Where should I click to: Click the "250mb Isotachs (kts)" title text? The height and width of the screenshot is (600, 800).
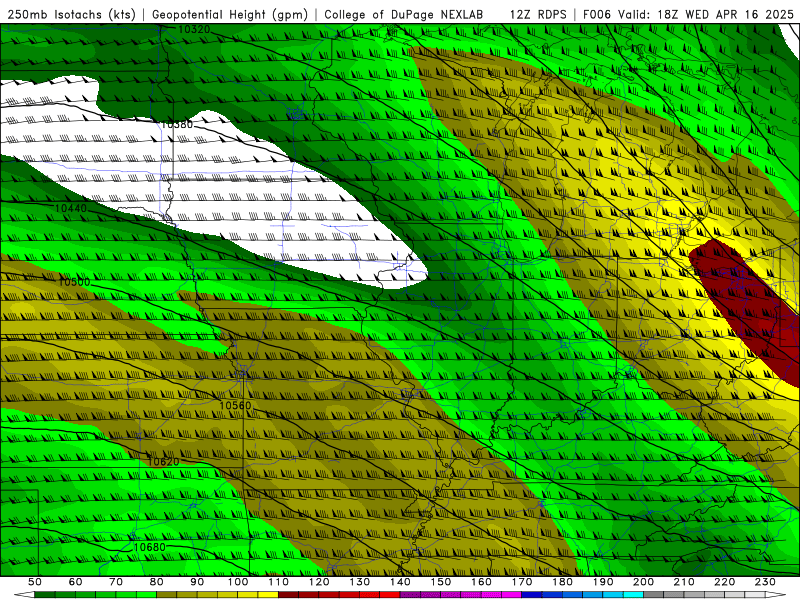71,15
